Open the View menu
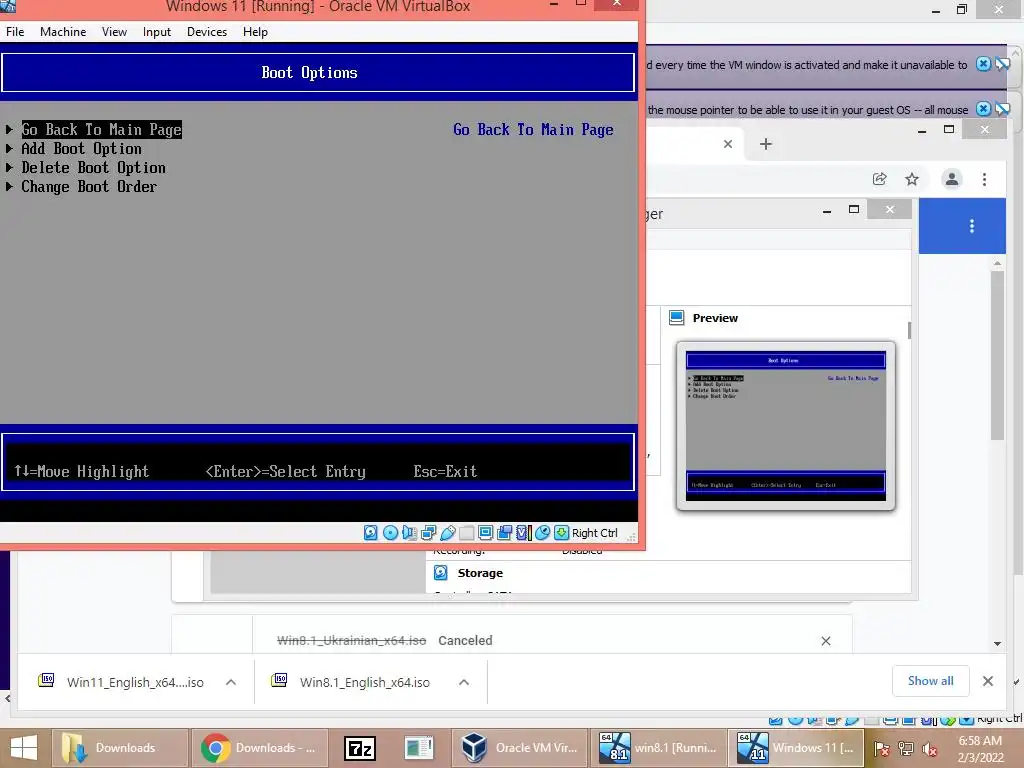Screen dimensions: 1024x768 click(x=114, y=31)
